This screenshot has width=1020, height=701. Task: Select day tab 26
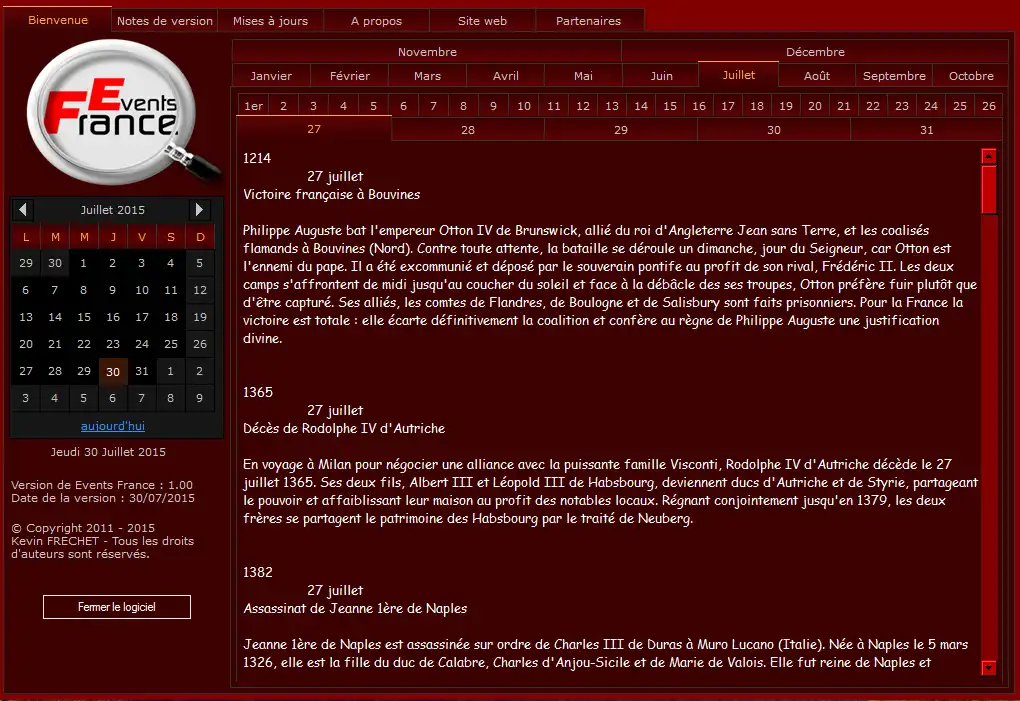[988, 105]
